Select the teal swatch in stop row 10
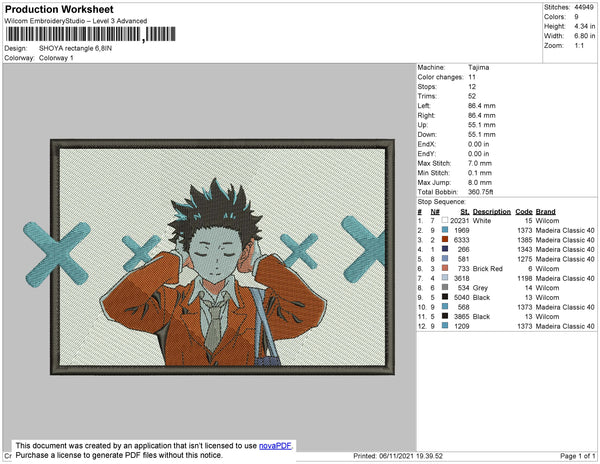Viewport: 600px width, 464px height. coord(445,306)
